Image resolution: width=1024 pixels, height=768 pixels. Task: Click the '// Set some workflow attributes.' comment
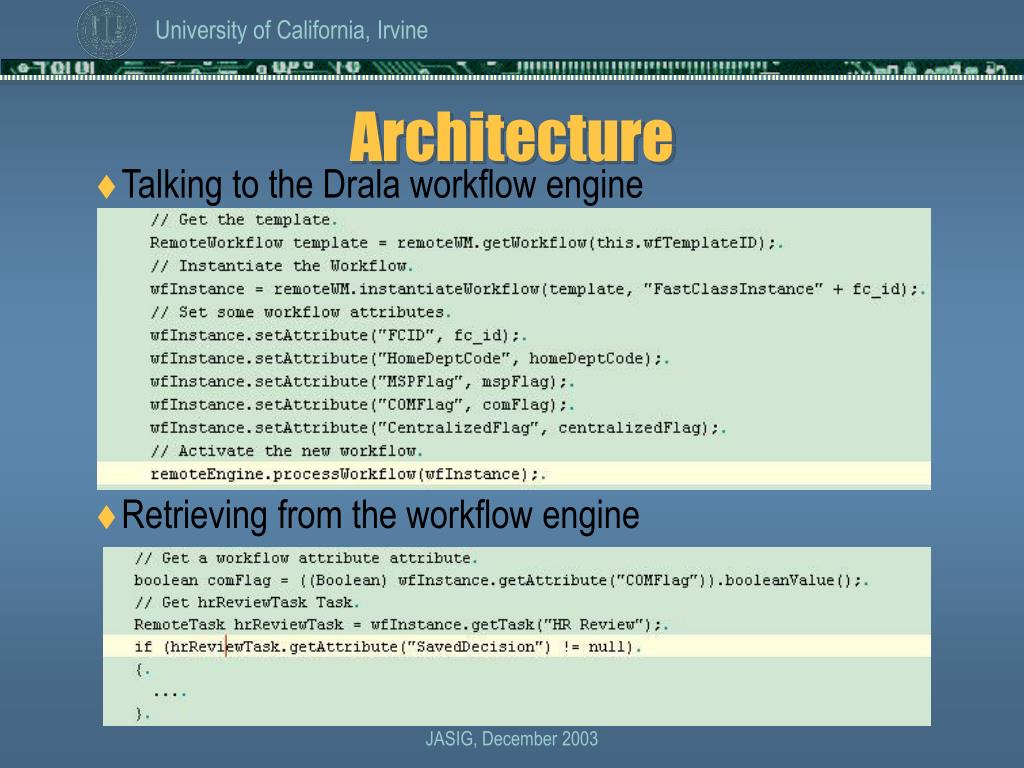[x=300, y=312]
